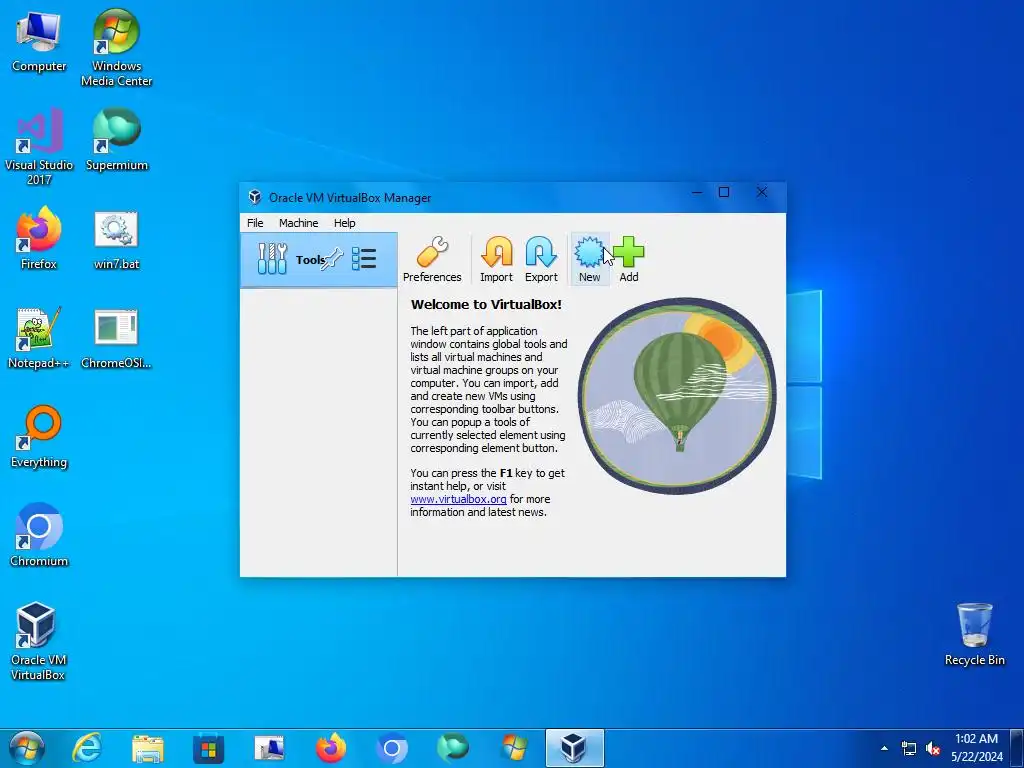Select the Supermium desktop shortcut

tap(116, 140)
